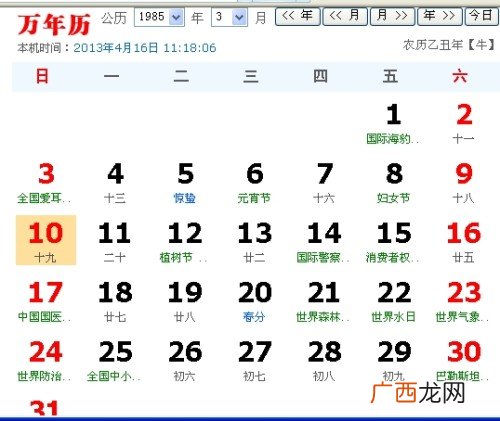Go to previous year with << 年 button
Image resolution: width=500 pixels, height=421 pixels.
tap(298, 16)
